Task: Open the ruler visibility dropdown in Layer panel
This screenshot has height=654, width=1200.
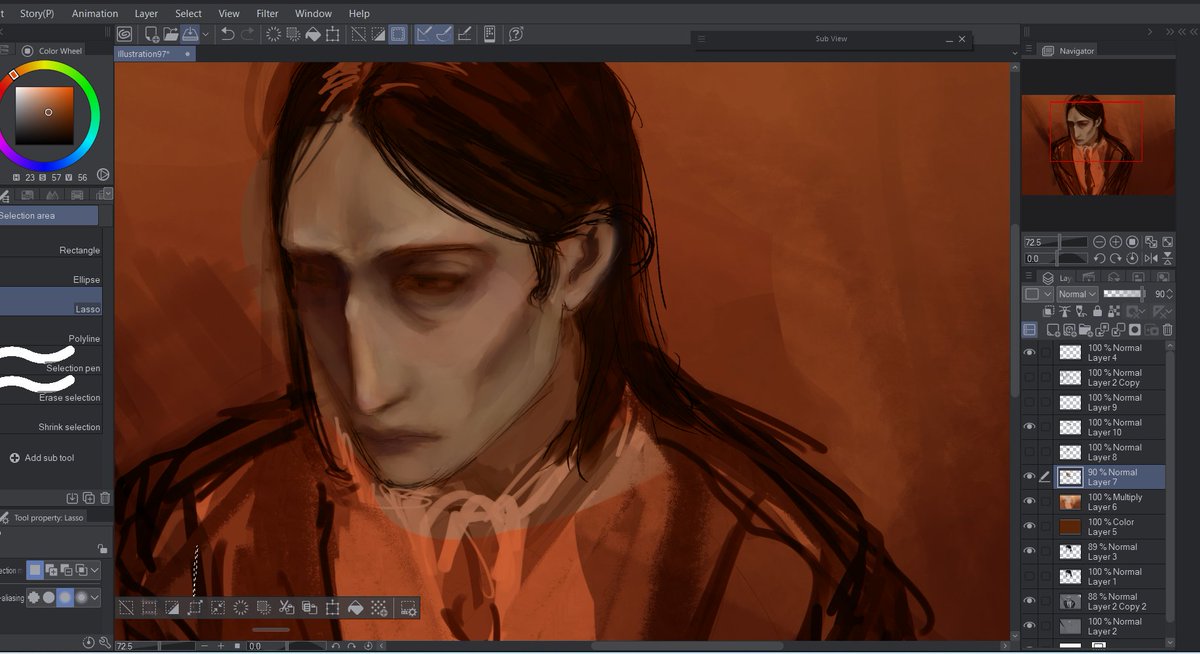Action: (1162, 312)
